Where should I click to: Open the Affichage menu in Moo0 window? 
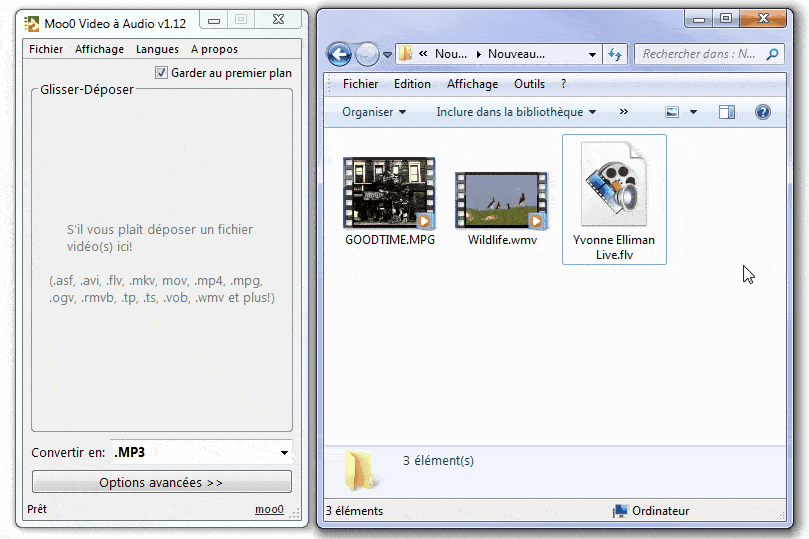[99, 49]
